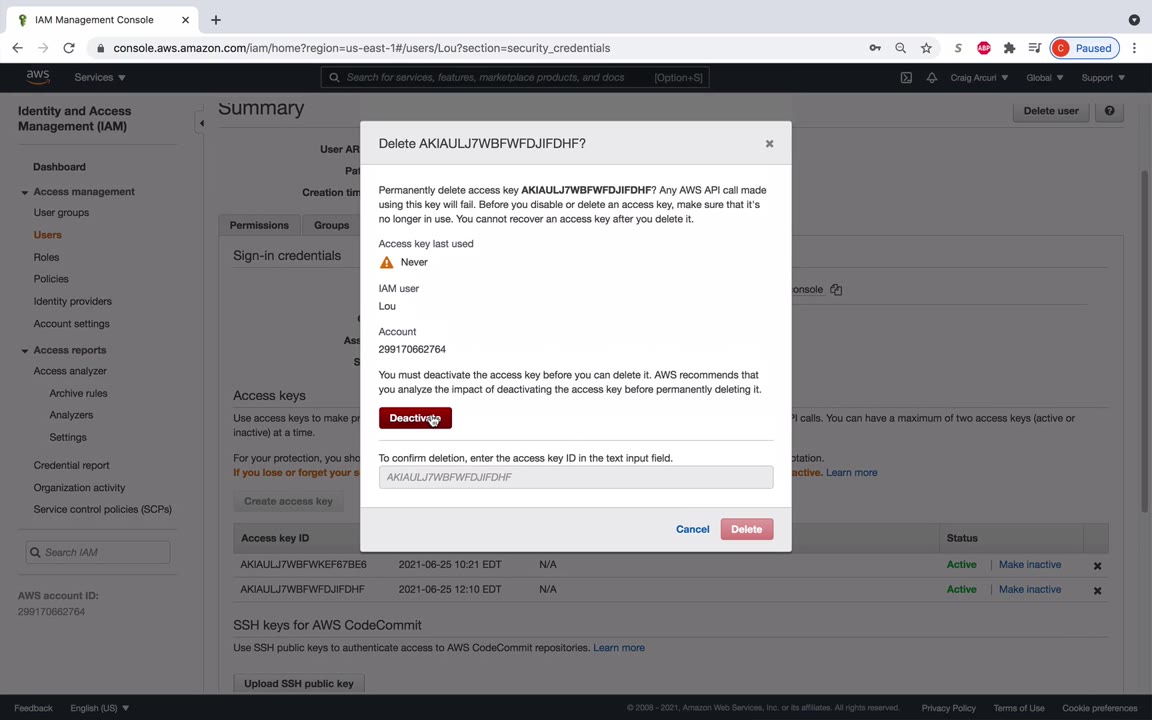Click the browser forward arrow
This screenshot has height=720, width=1152.
(43, 48)
